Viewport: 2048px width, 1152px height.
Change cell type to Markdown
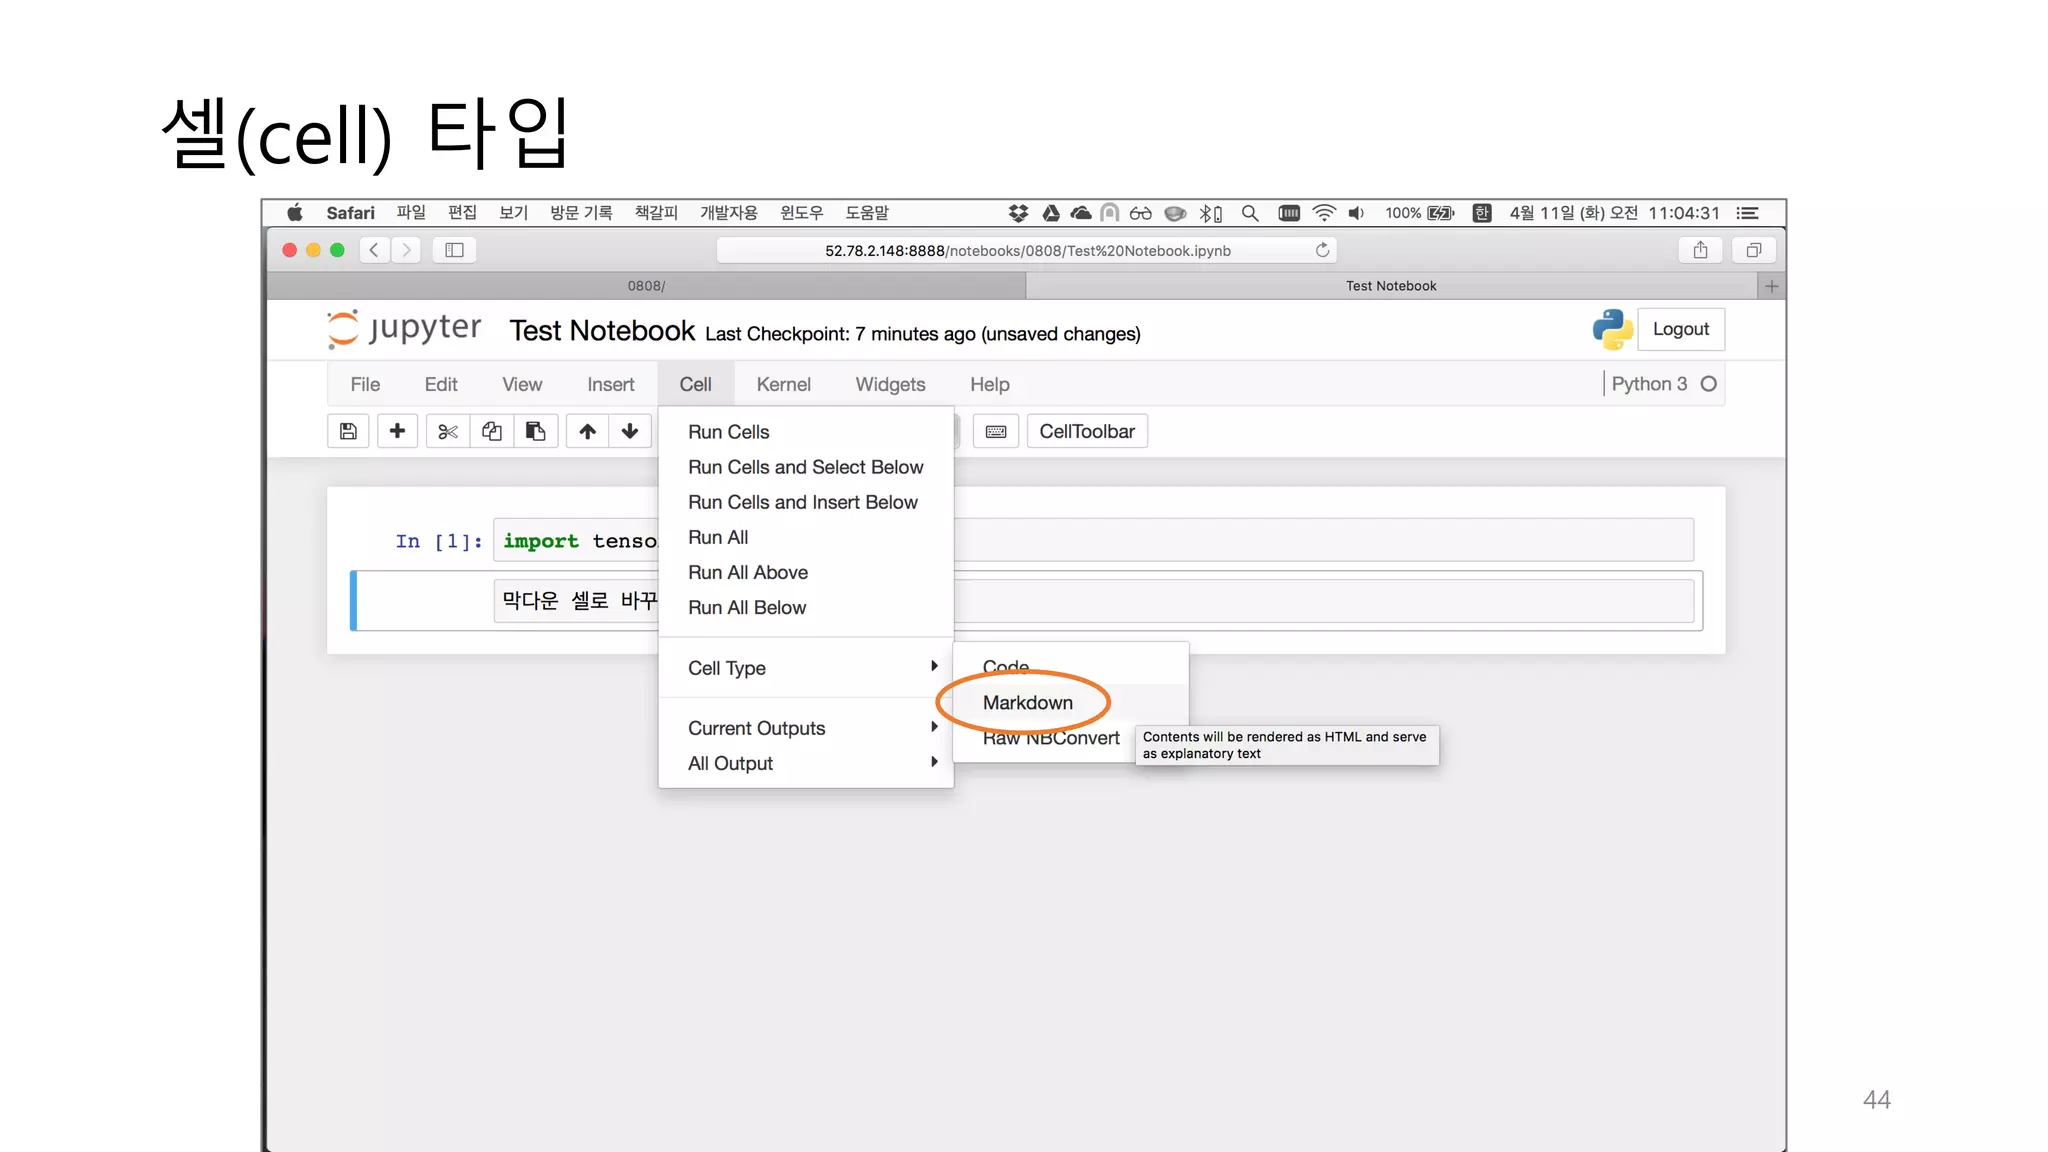coord(1071,702)
